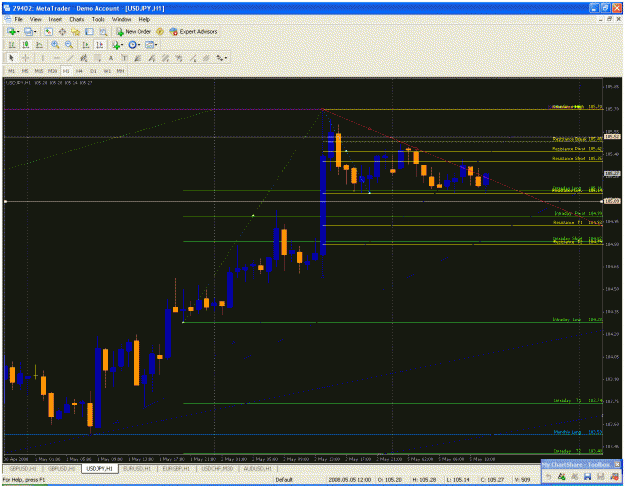625x486 pixels.
Task: Click status bar date 2008.05.05 12:00
Action: (350, 480)
